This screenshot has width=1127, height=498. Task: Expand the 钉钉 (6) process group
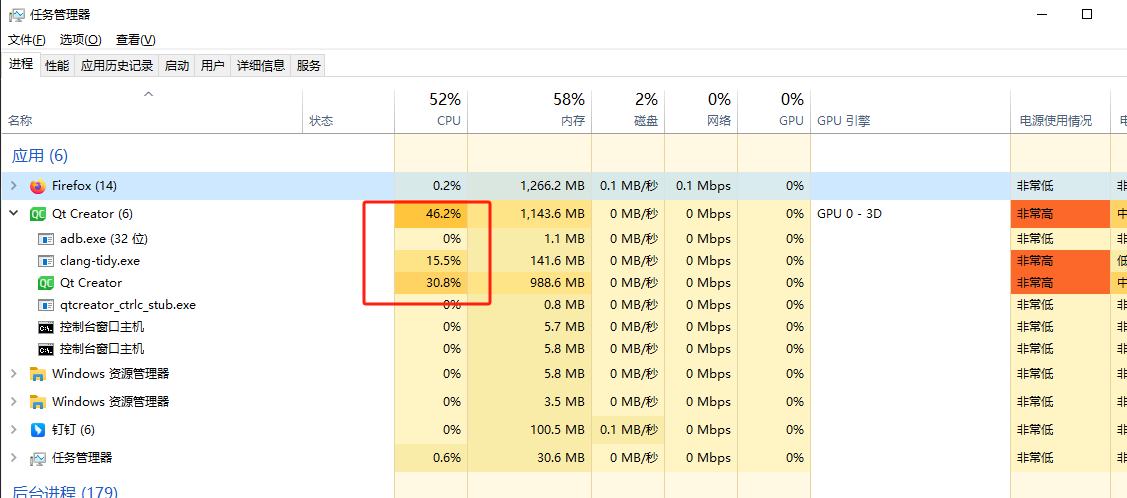(x=13, y=430)
